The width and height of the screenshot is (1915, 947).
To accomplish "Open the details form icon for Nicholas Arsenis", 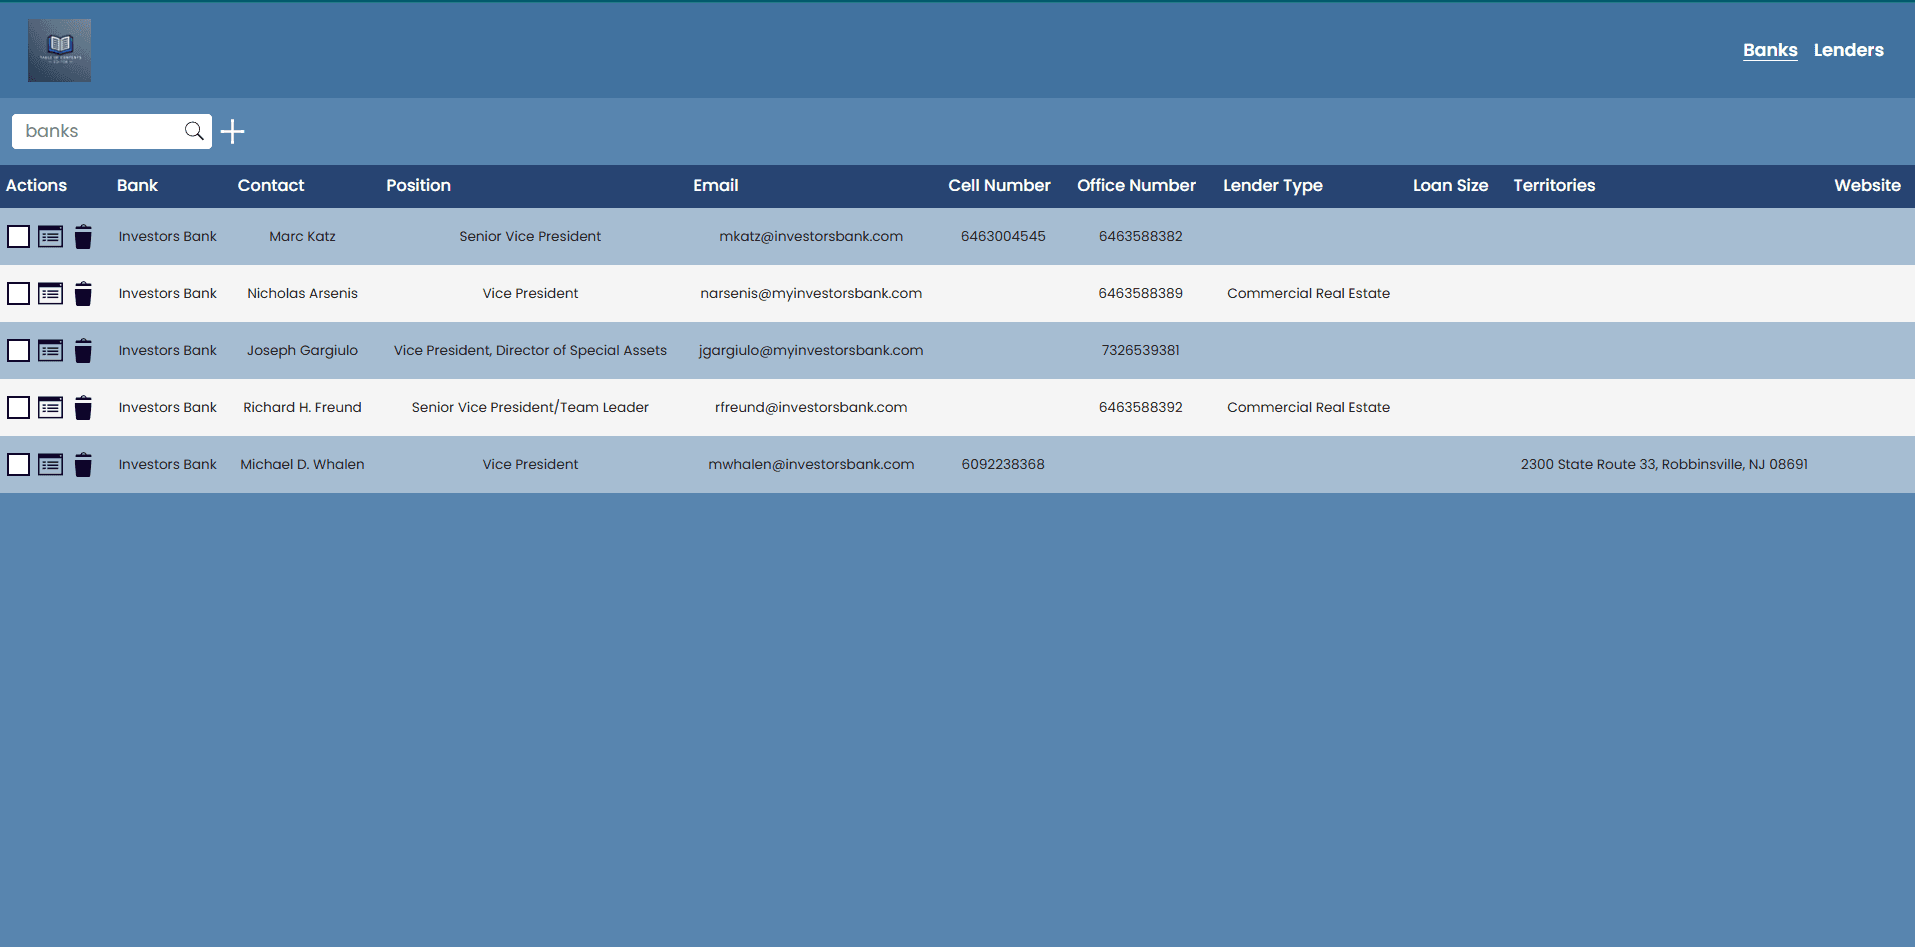I will tap(51, 294).
